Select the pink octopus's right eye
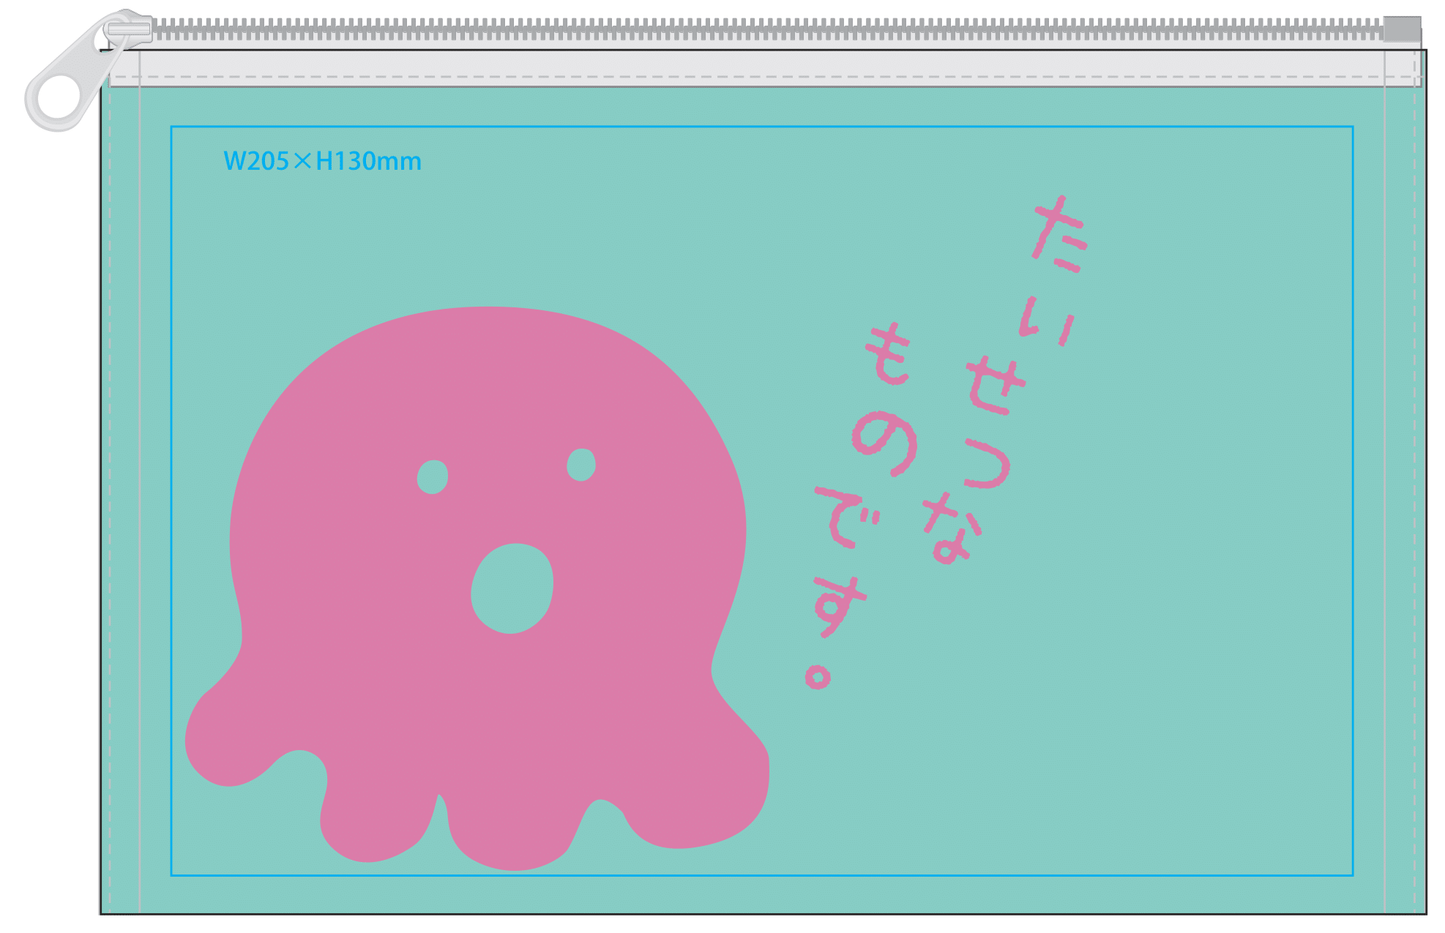Screen dimensions: 1445x933 pos(581,465)
